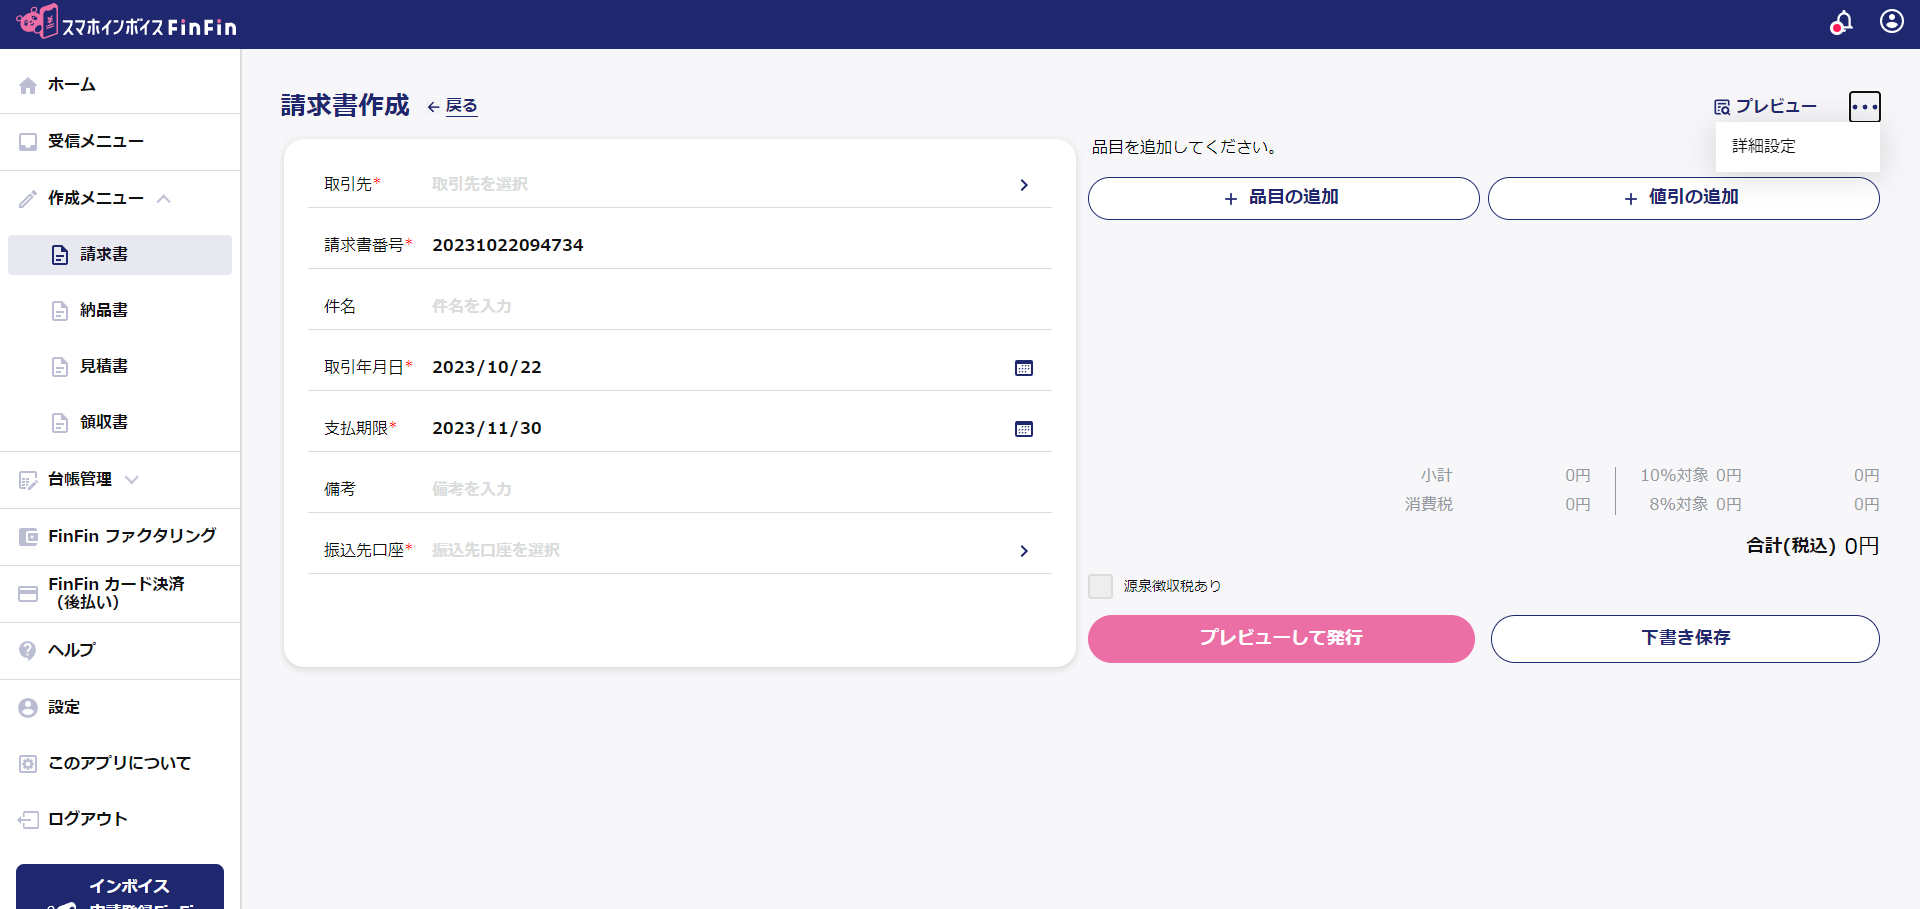Open このアプリについて in the sidebar
This screenshot has height=909, width=1920.
pos(120,764)
